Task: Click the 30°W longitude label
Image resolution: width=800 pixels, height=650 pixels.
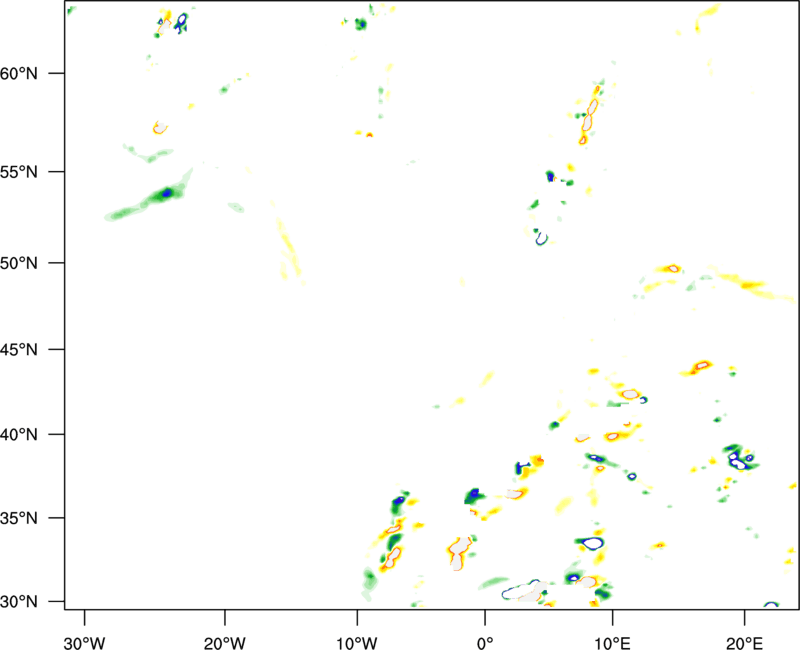Action: (x=84, y=643)
